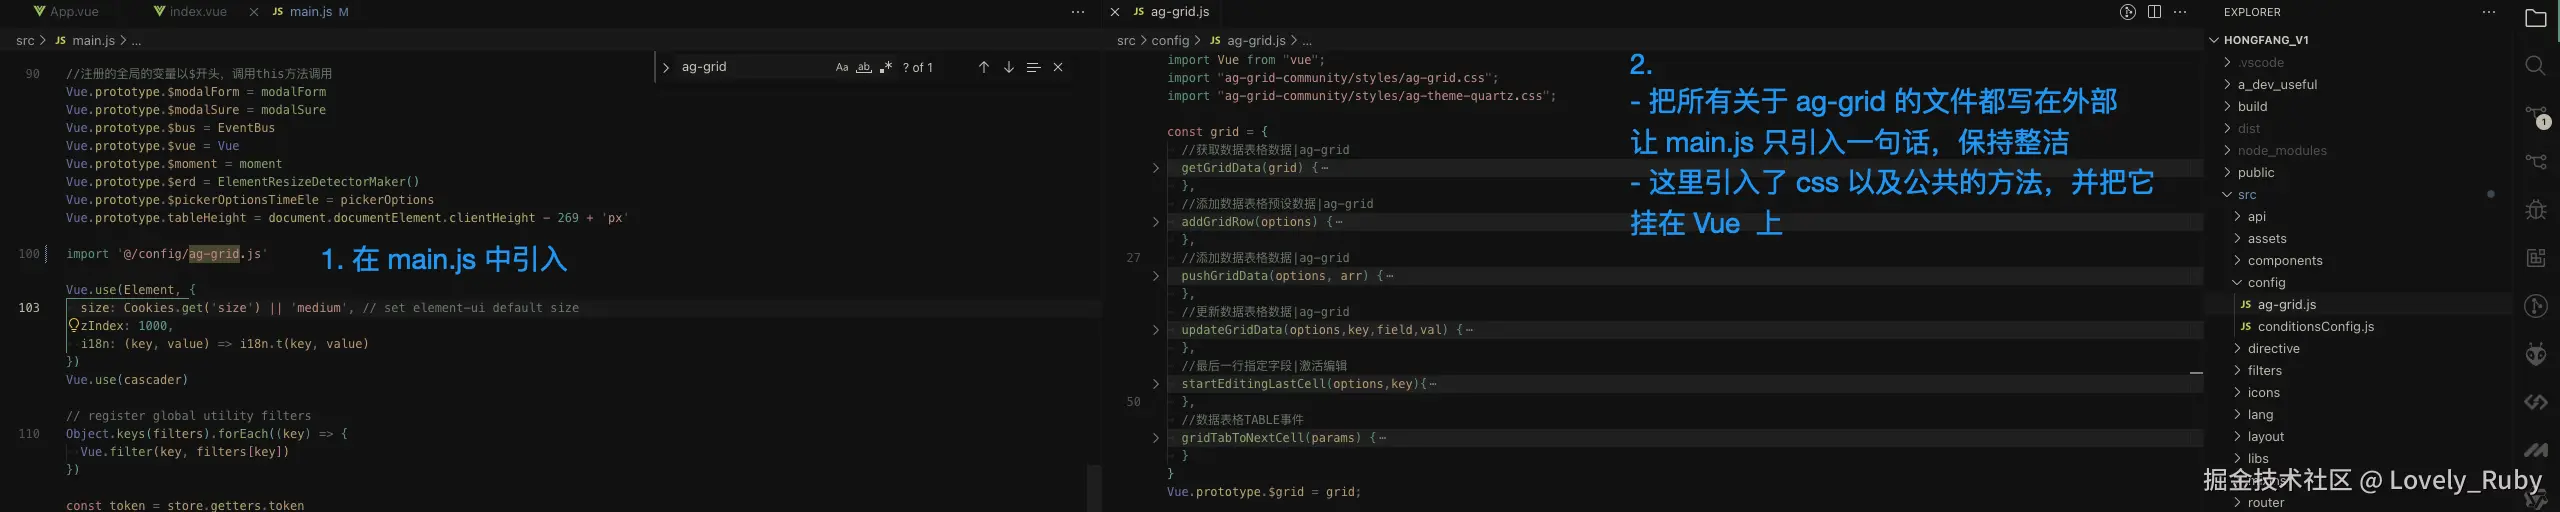The width and height of the screenshot is (2560, 512).
Task: Show code actions lightbulb near zIndex
Action: click(x=73, y=325)
